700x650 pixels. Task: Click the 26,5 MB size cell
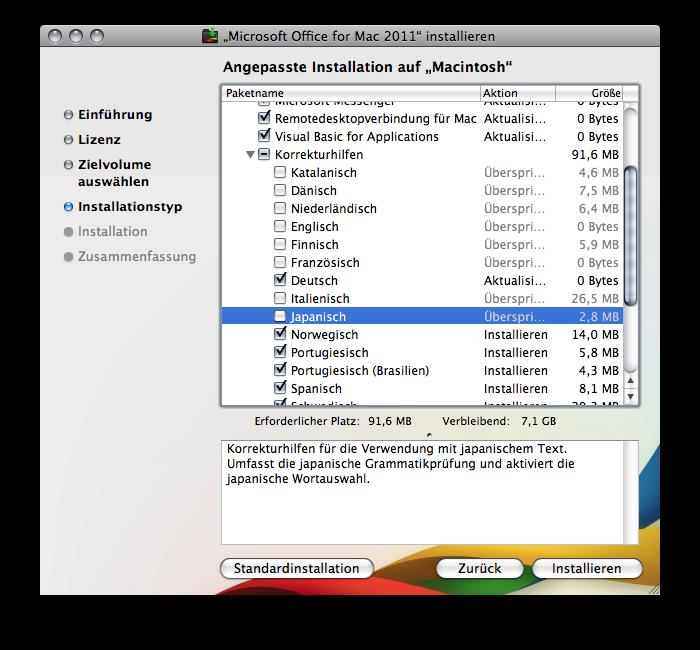[x=595, y=298]
